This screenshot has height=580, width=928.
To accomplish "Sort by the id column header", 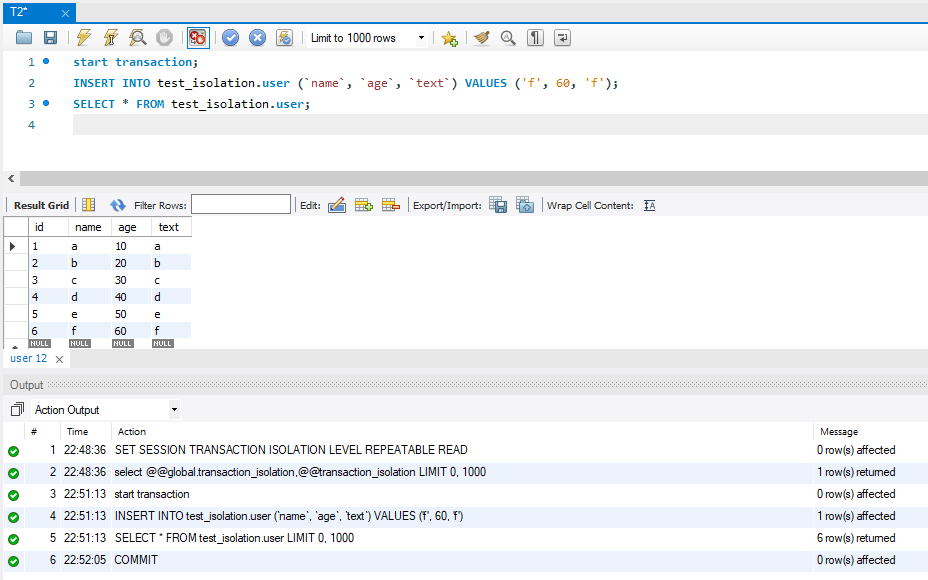I will [x=49, y=227].
